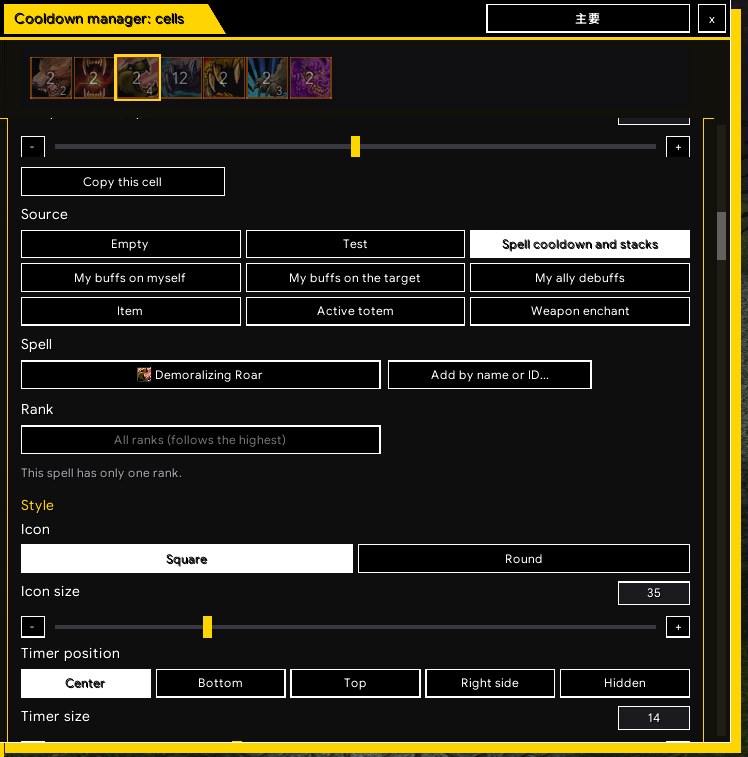Screen dimensions: 748x757
Task: Select the cell displaying the number 12
Action: [x=181, y=78]
